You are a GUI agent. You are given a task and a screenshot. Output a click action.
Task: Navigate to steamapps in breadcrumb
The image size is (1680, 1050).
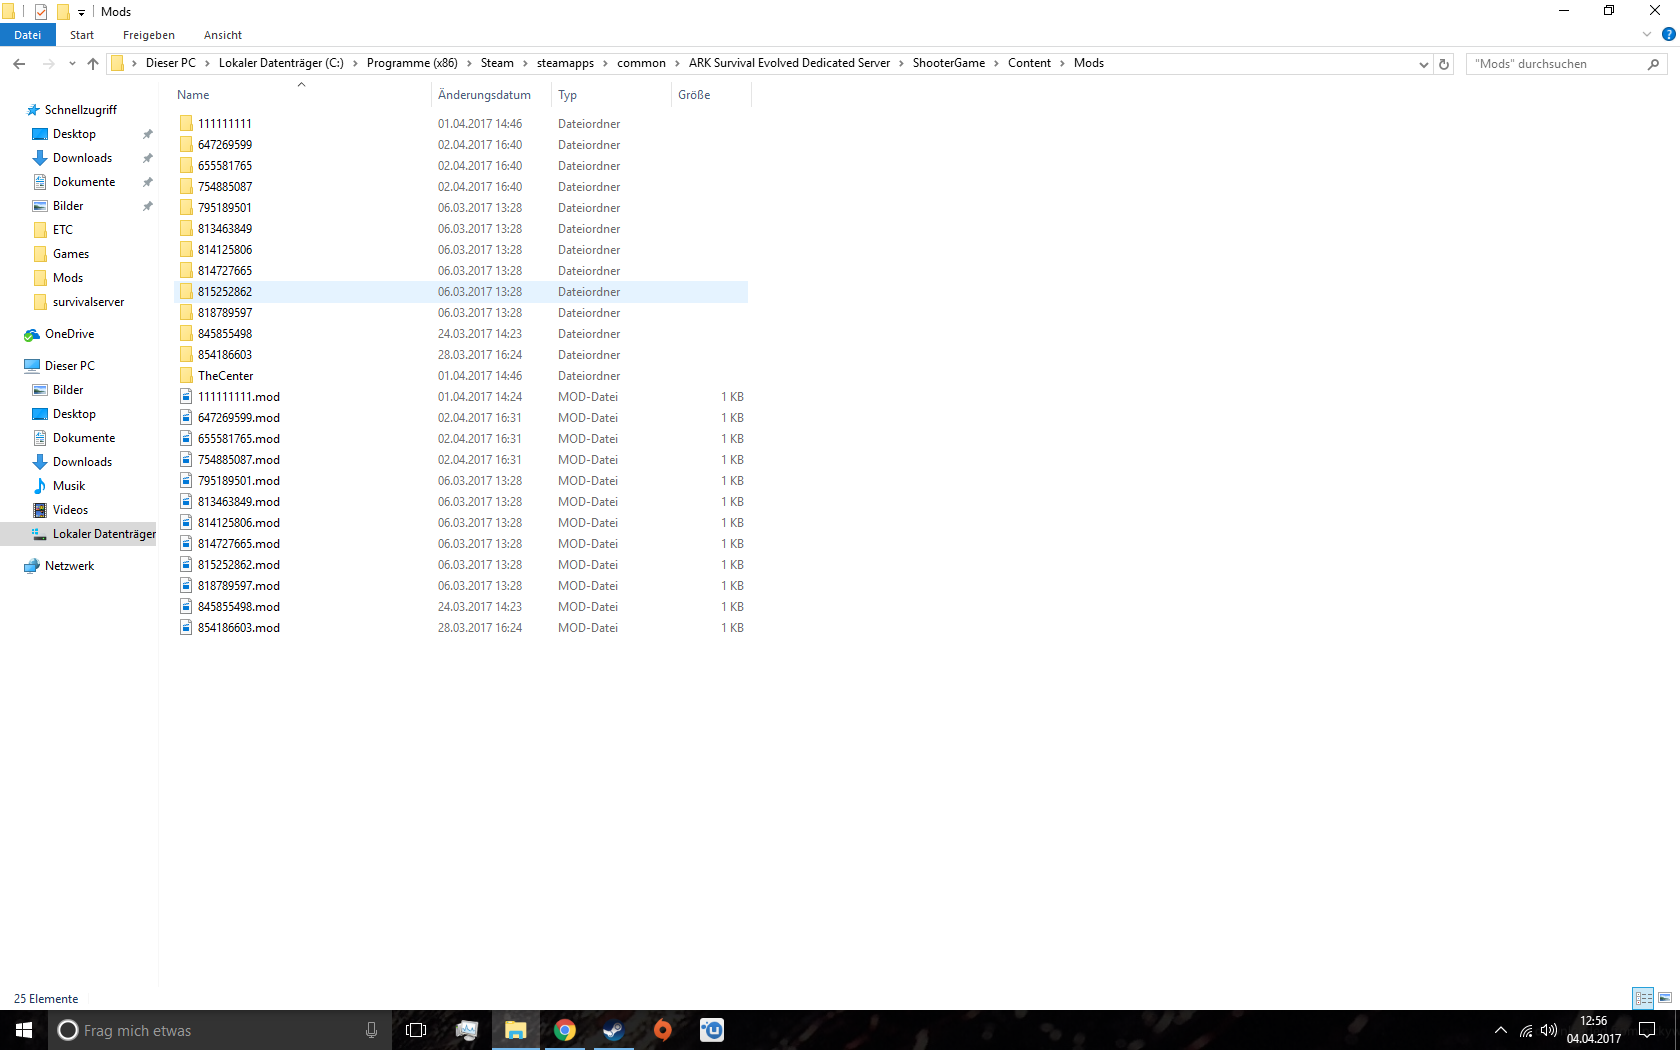click(565, 63)
